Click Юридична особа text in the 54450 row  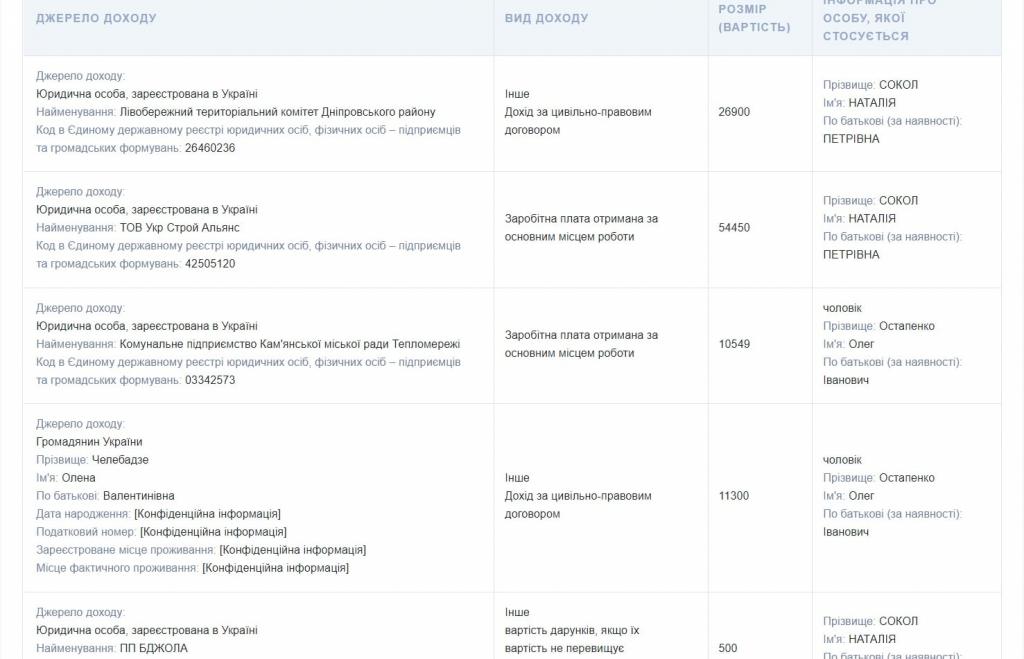pyautogui.click(x=147, y=210)
